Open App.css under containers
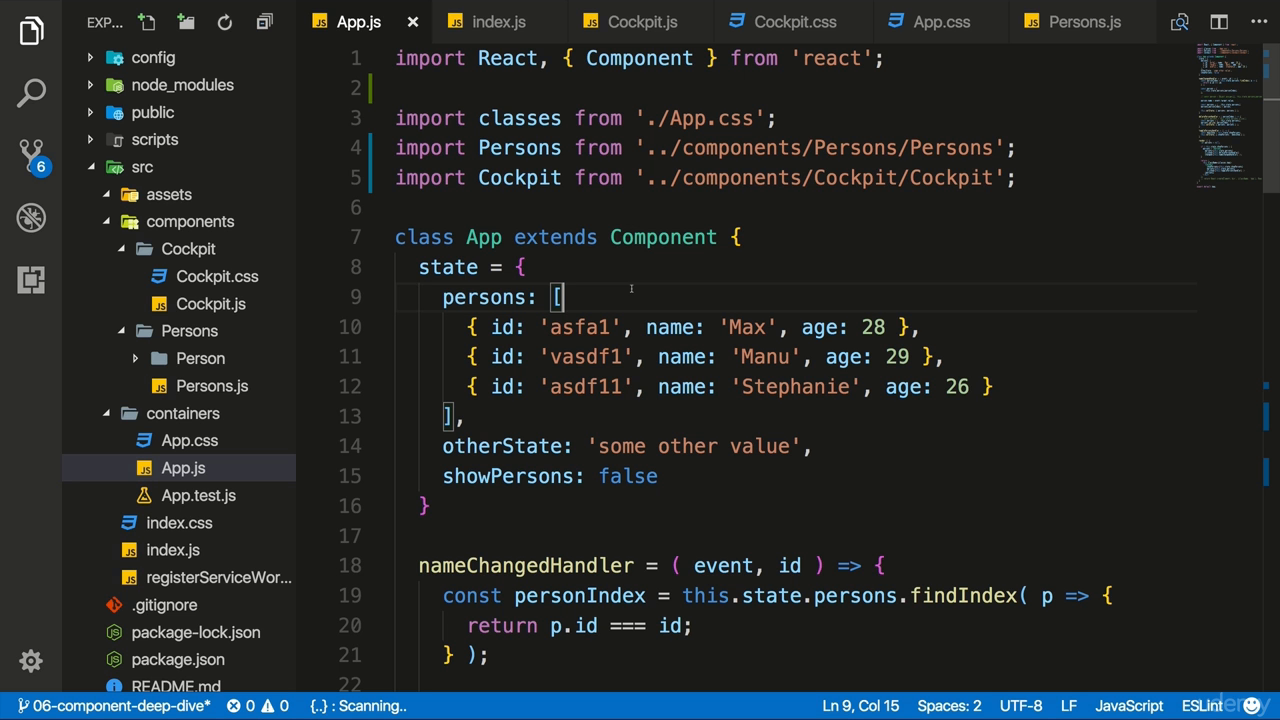Image resolution: width=1280 pixels, height=720 pixels. pos(189,441)
